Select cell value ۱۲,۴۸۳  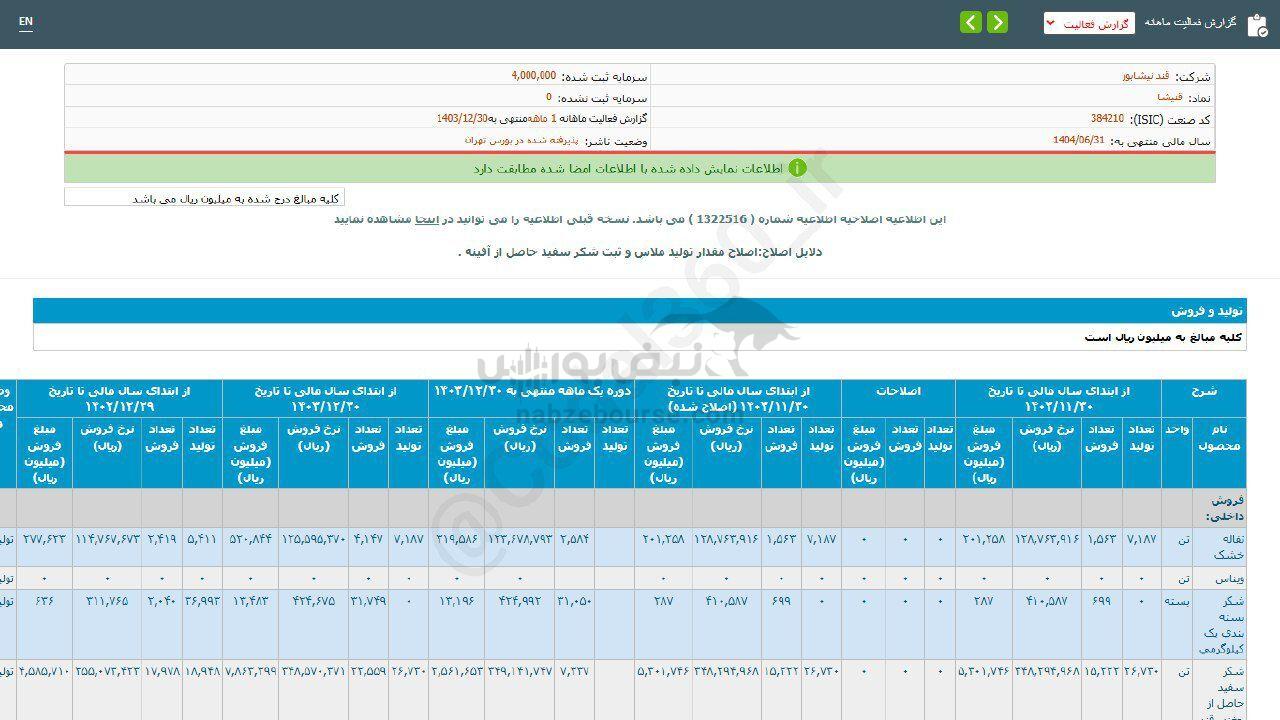tap(251, 600)
